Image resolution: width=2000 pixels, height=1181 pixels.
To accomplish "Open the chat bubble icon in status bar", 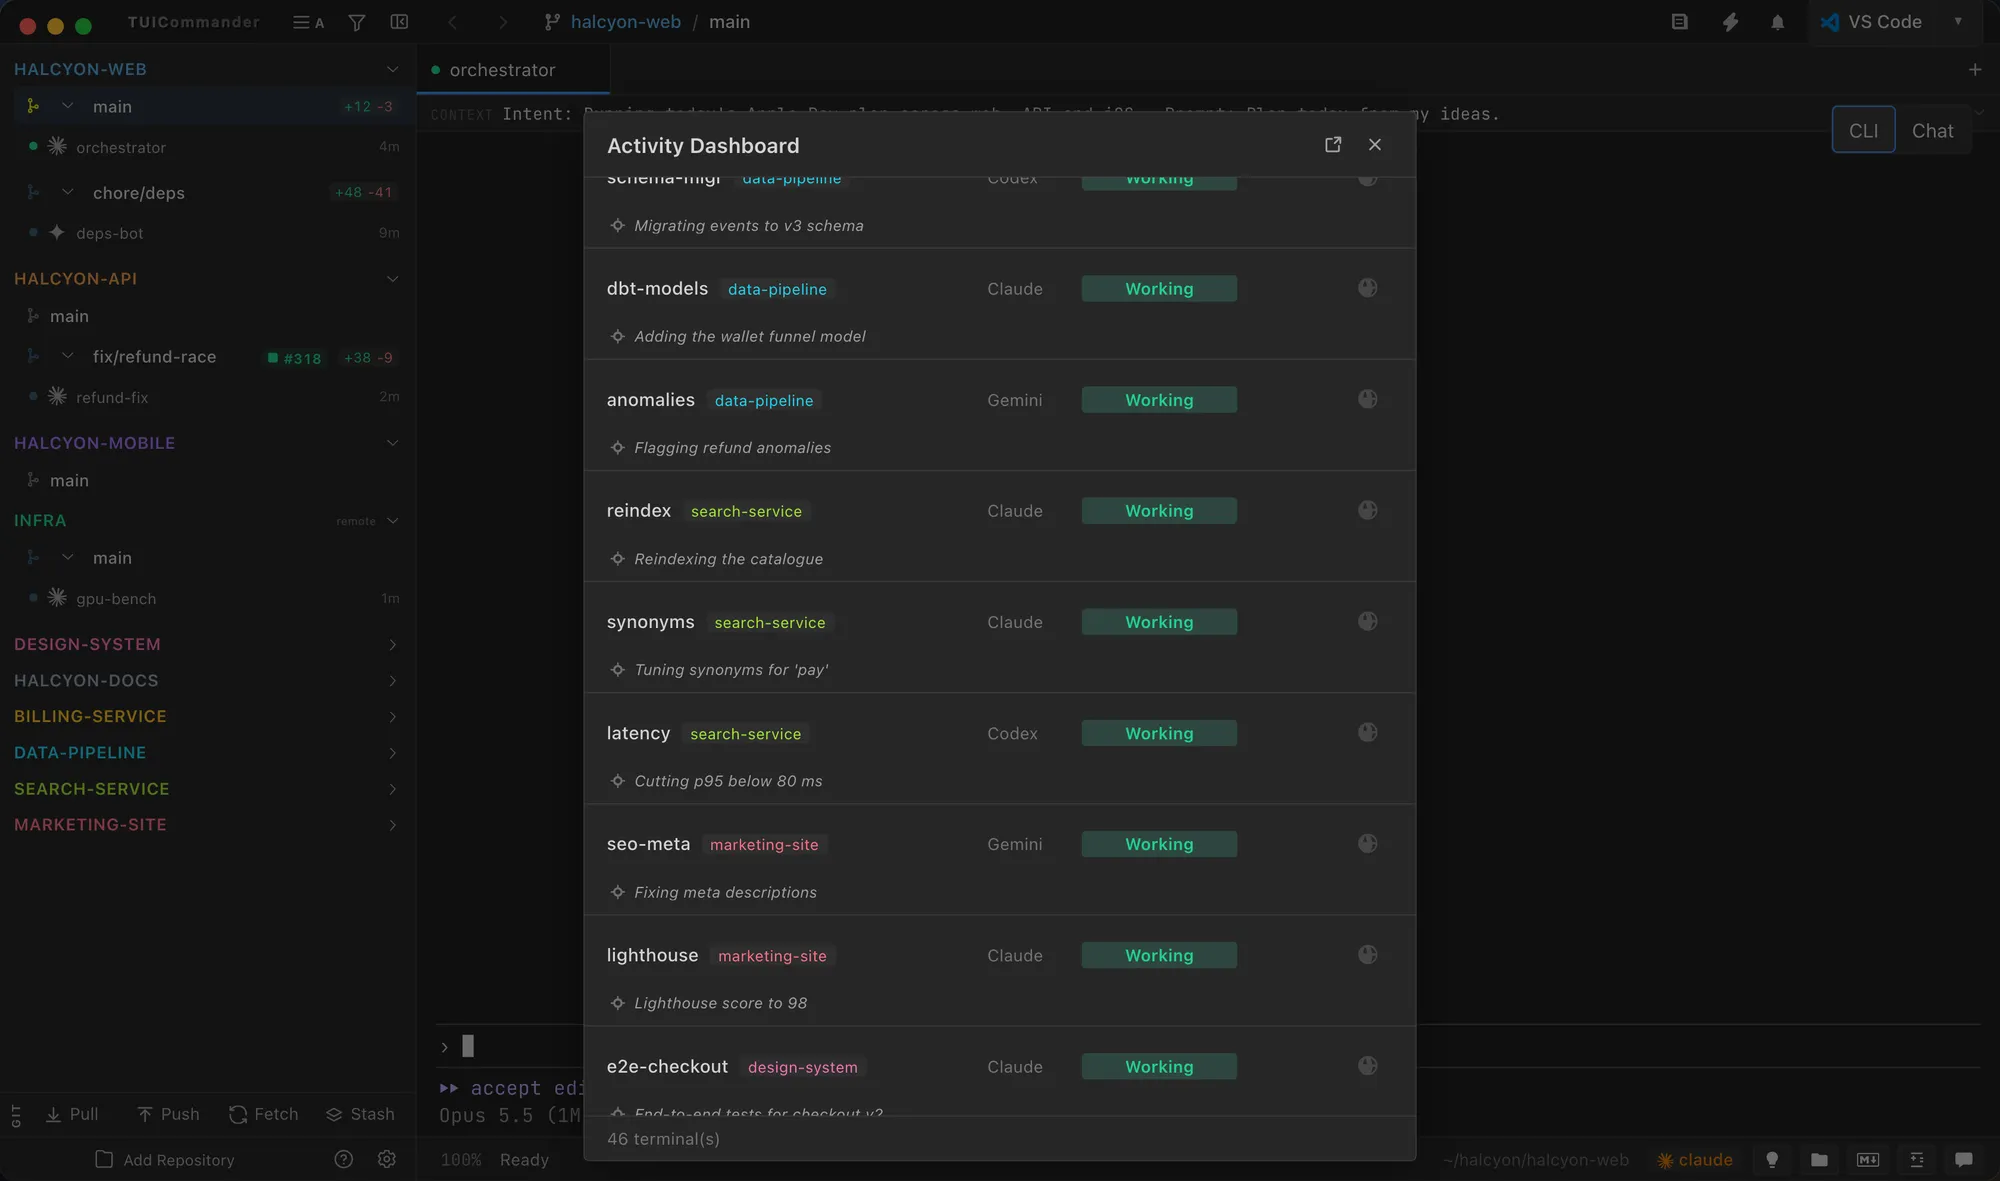I will [1964, 1160].
